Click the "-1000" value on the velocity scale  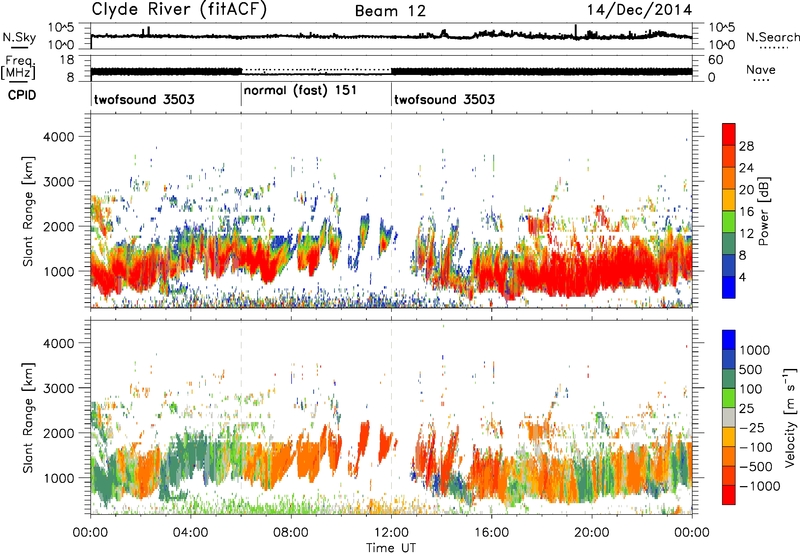coord(759,486)
